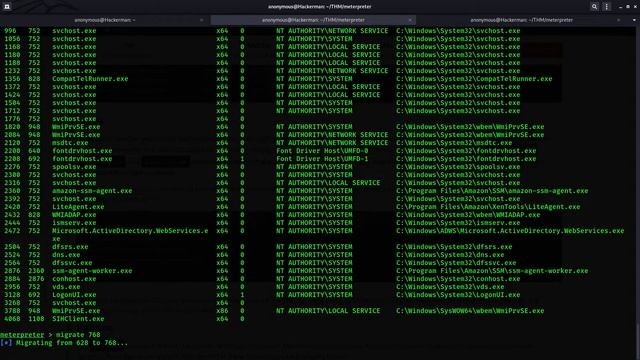Click the SIHClient.exe process name
Viewport: 640px width, 360px height.
coord(78,319)
